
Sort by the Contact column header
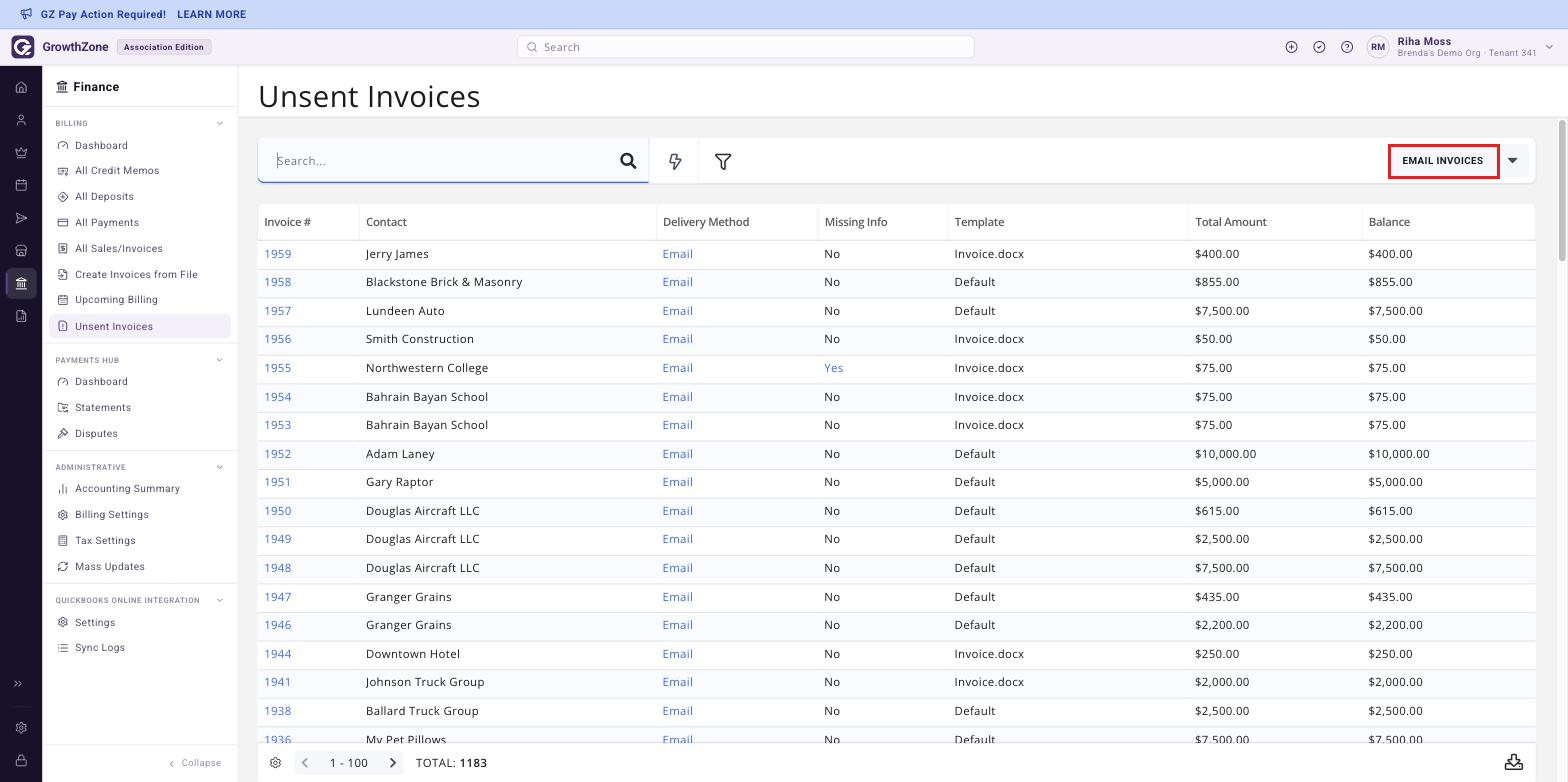pos(386,222)
